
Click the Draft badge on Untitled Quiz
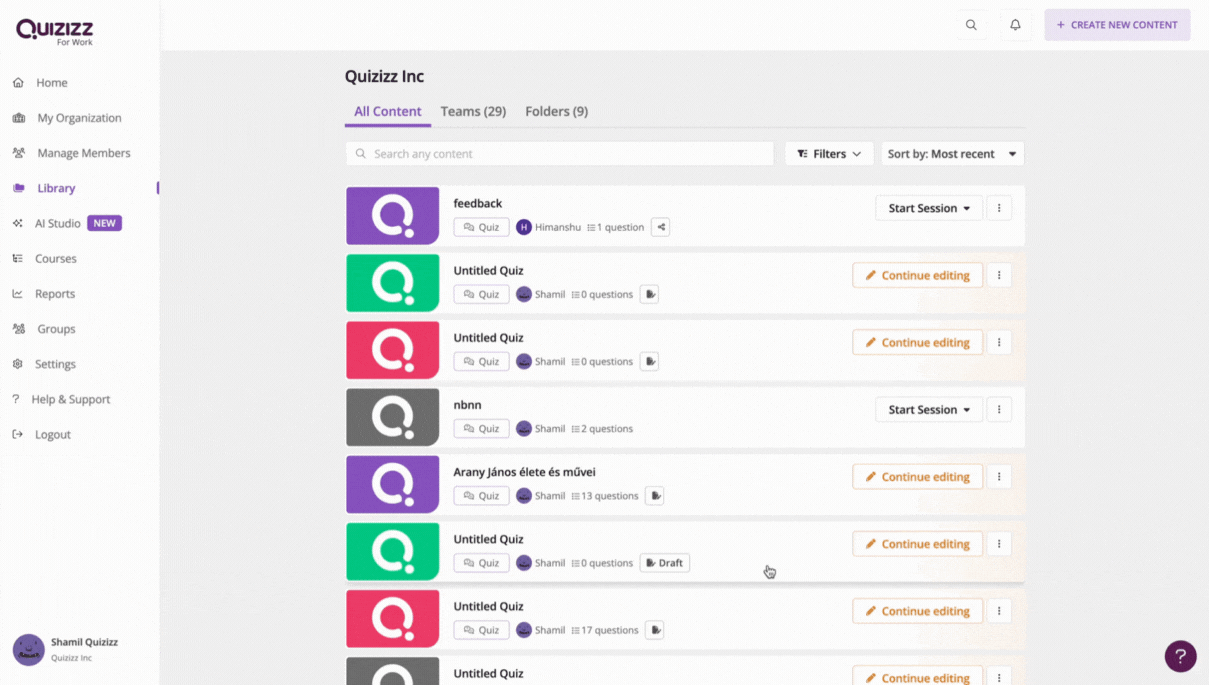click(x=665, y=563)
